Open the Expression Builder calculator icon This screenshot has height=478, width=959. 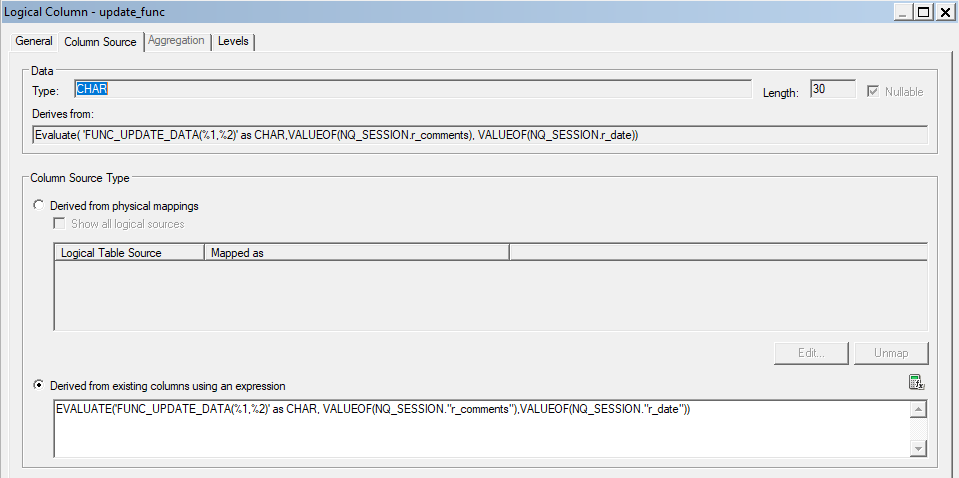coord(916,383)
